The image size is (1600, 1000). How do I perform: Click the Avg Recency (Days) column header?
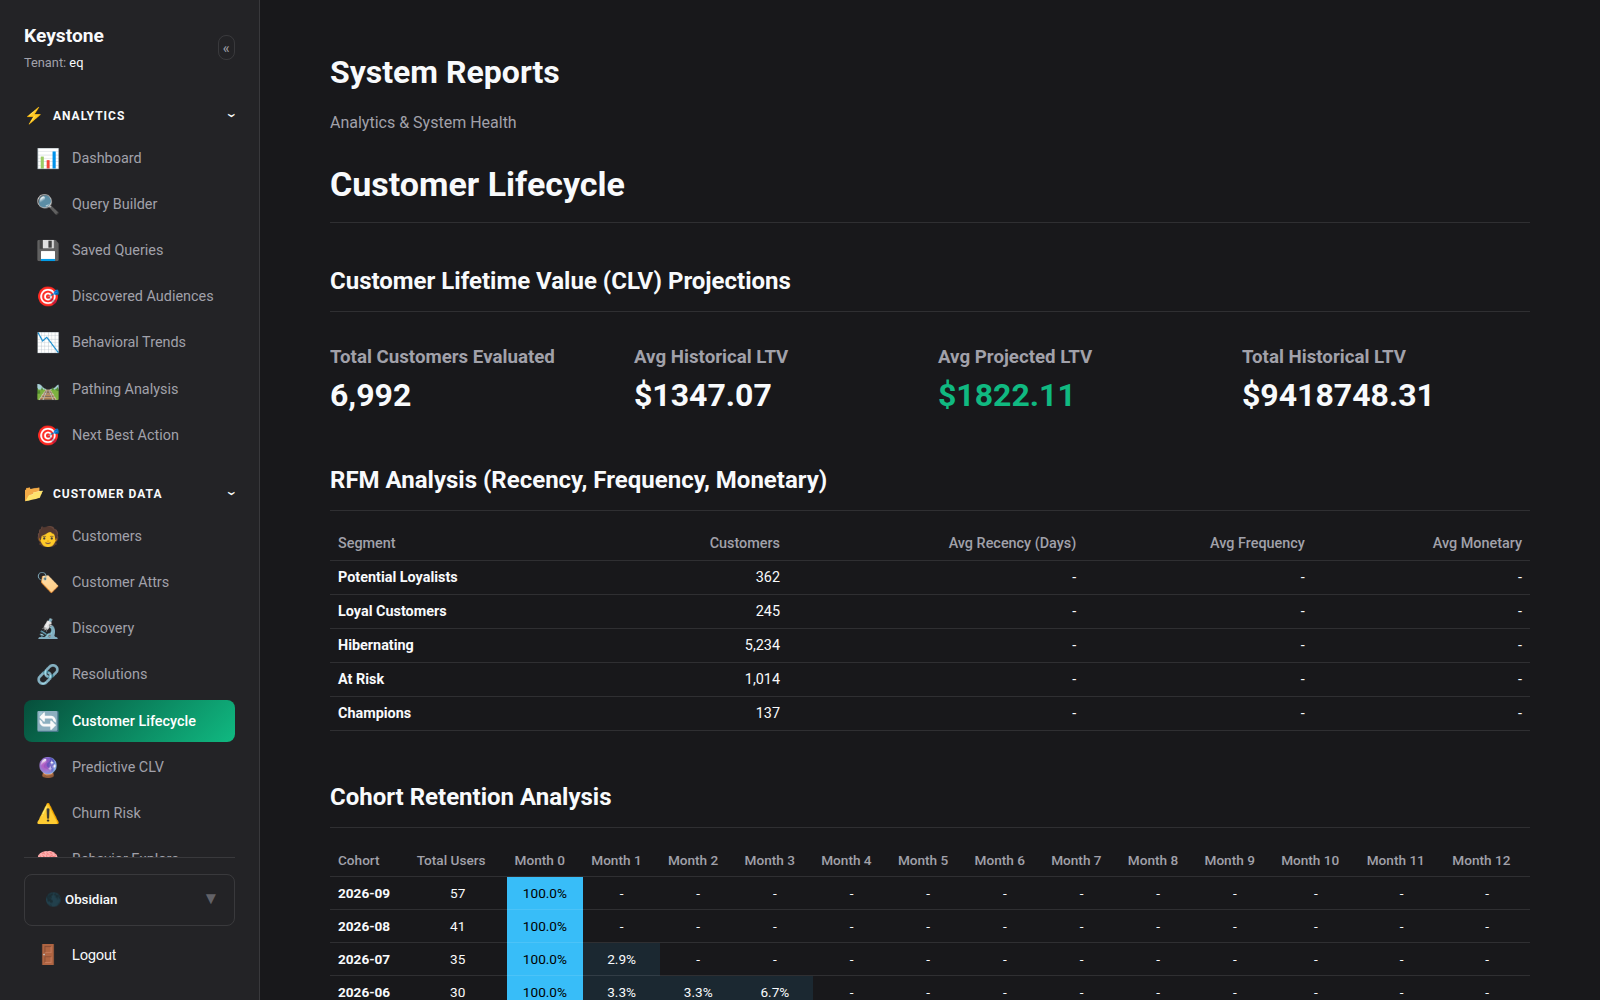1012,543
